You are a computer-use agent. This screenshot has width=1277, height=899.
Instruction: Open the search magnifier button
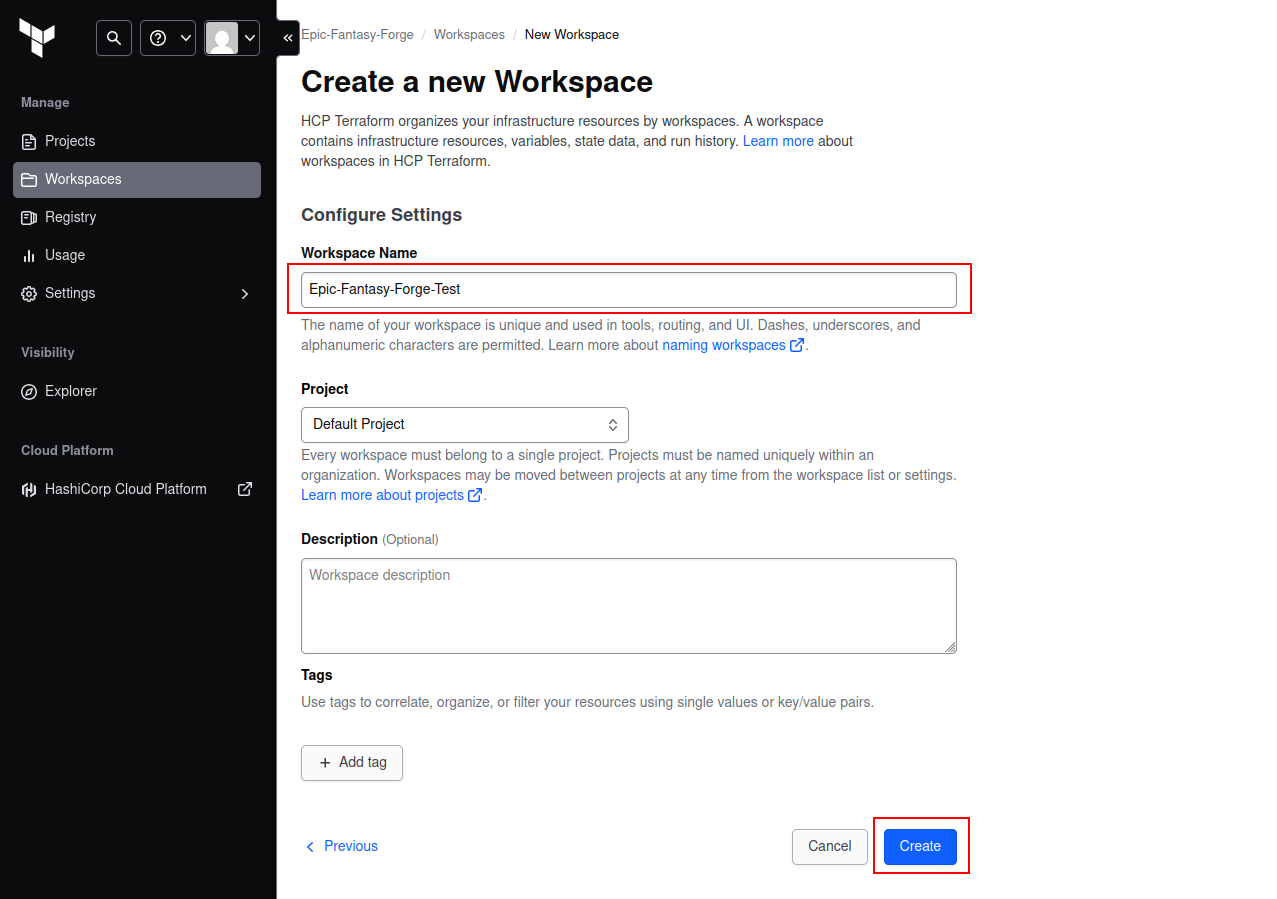(114, 38)
